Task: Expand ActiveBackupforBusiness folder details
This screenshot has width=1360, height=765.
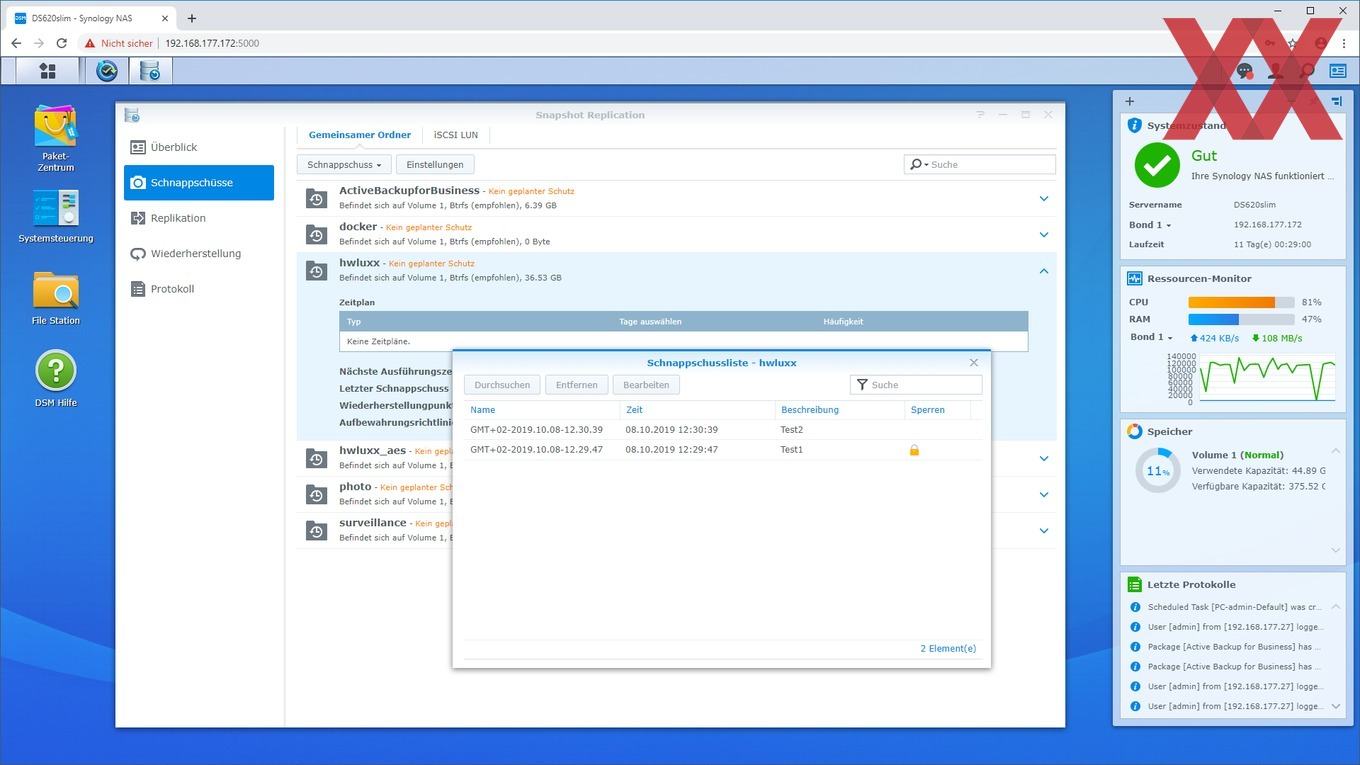Action: tap(1043, 198)
